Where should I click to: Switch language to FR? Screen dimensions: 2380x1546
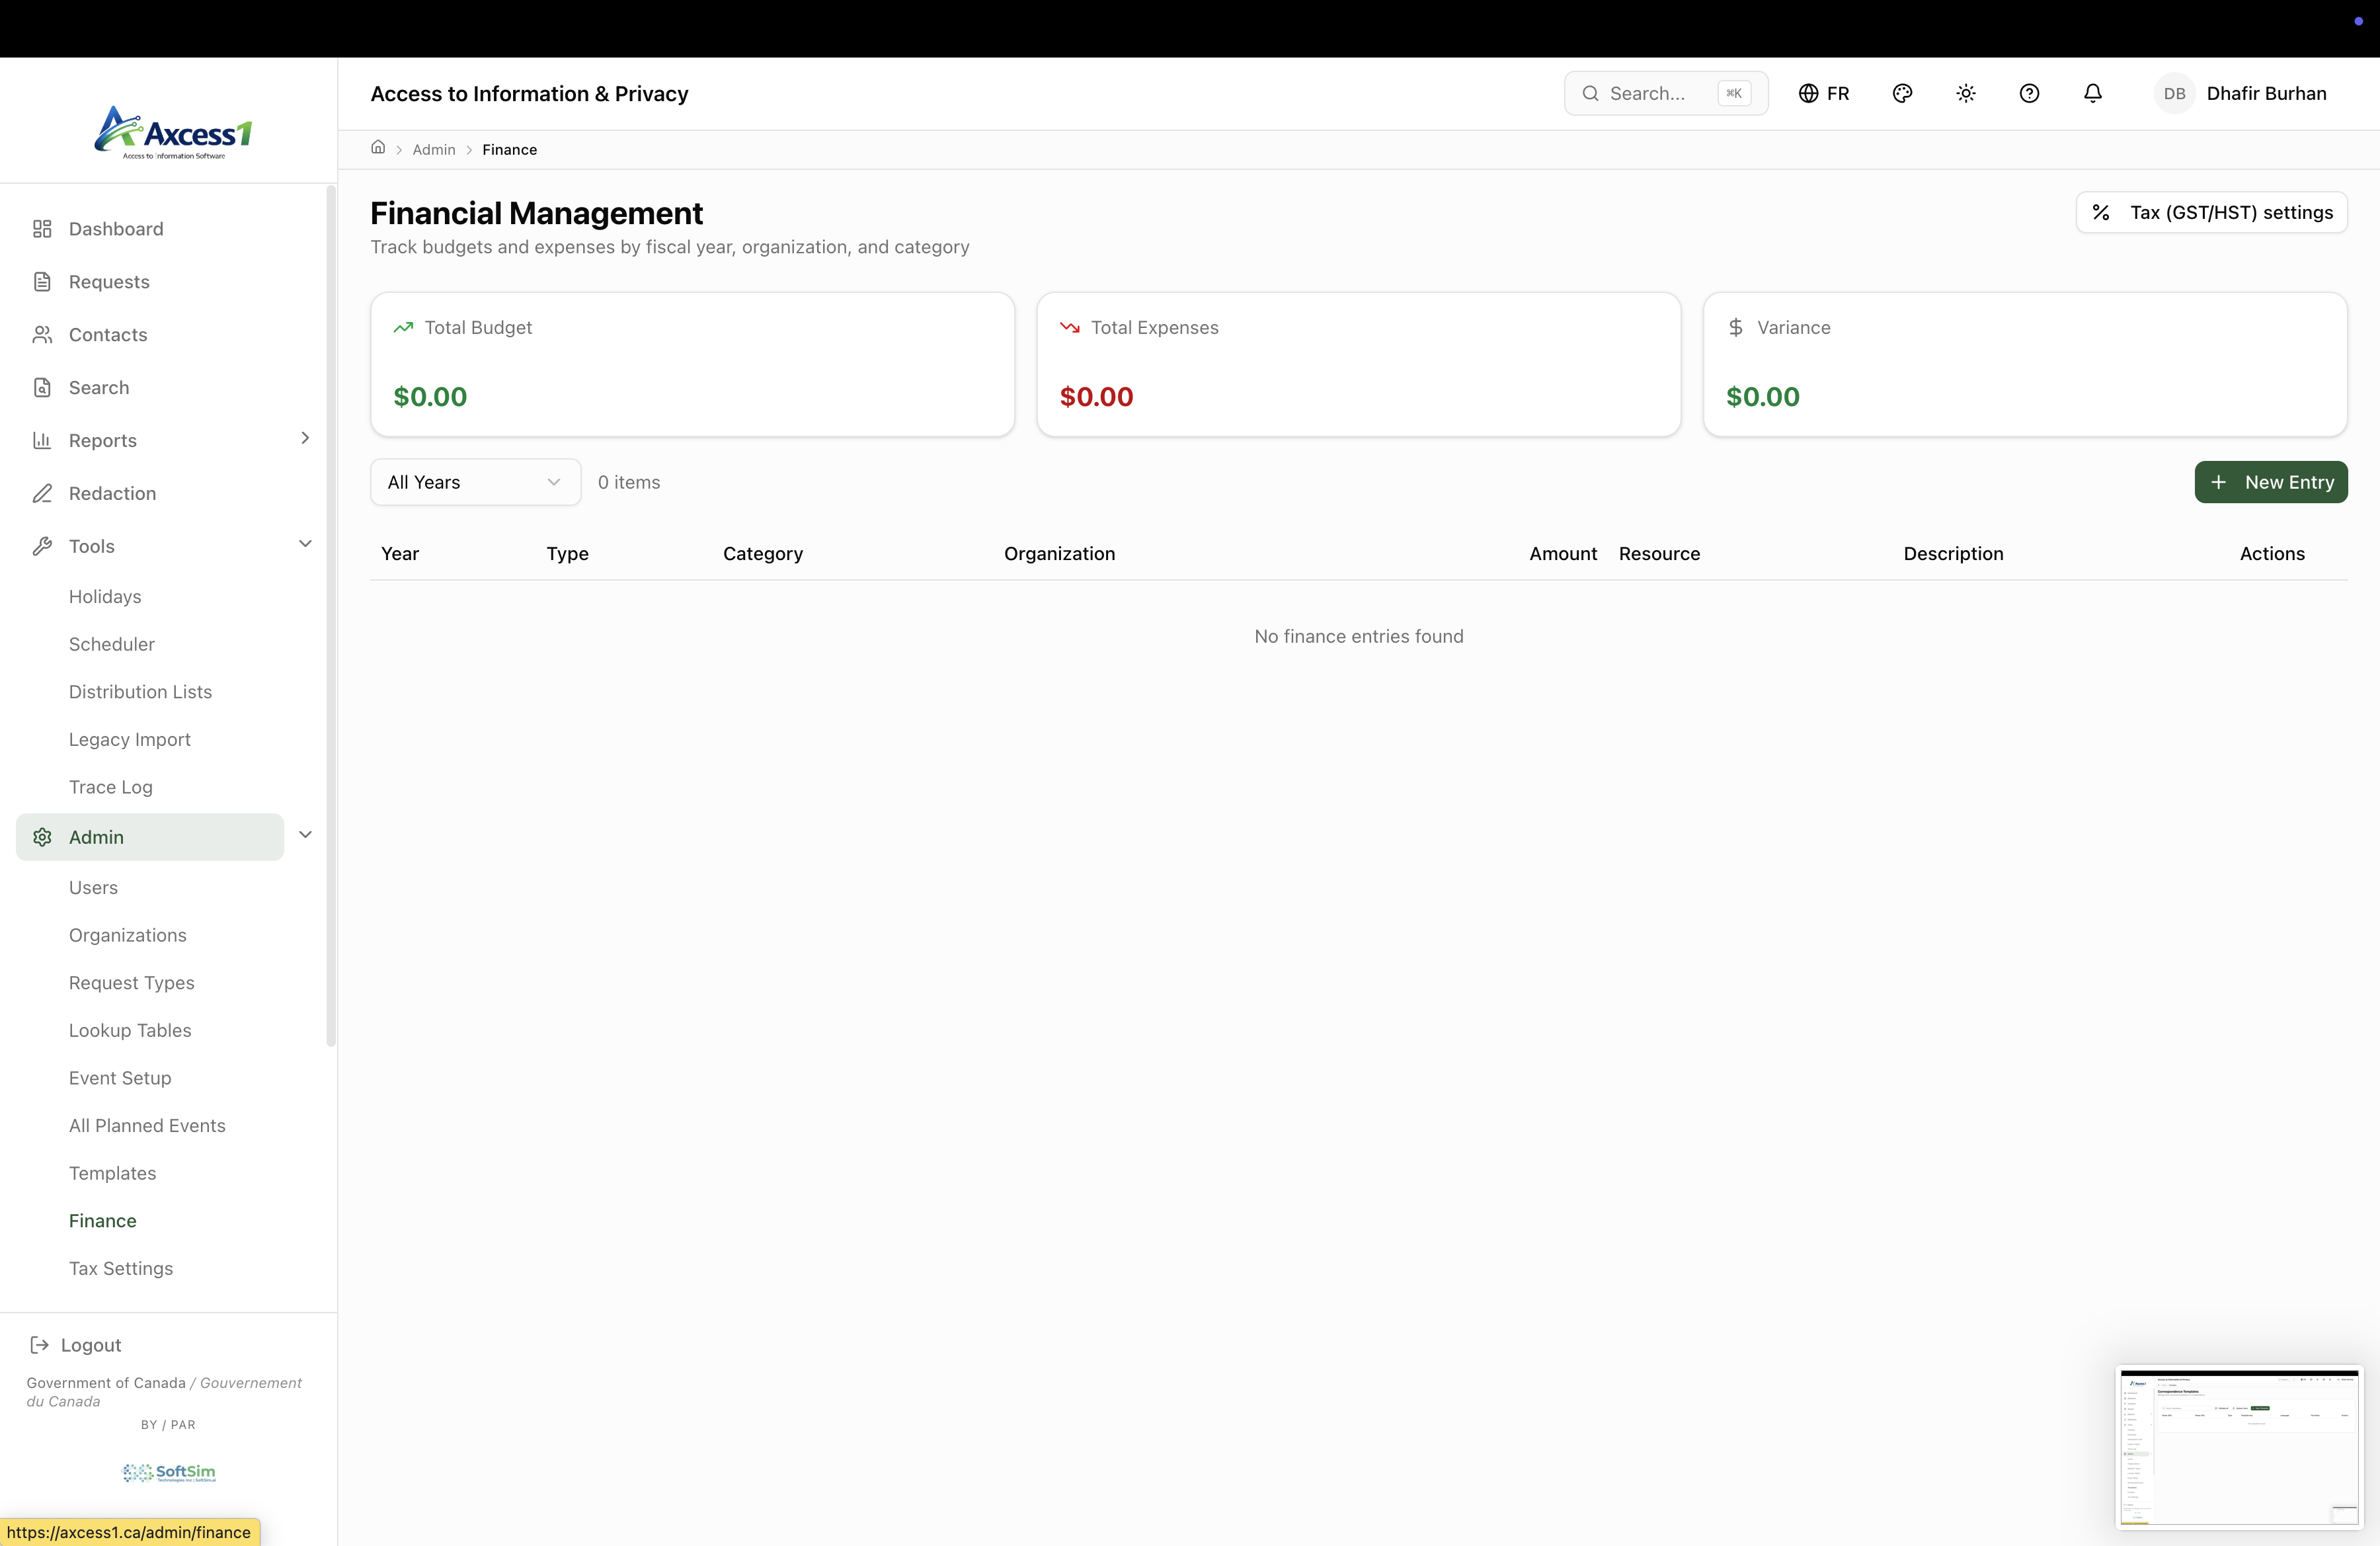1824,93
